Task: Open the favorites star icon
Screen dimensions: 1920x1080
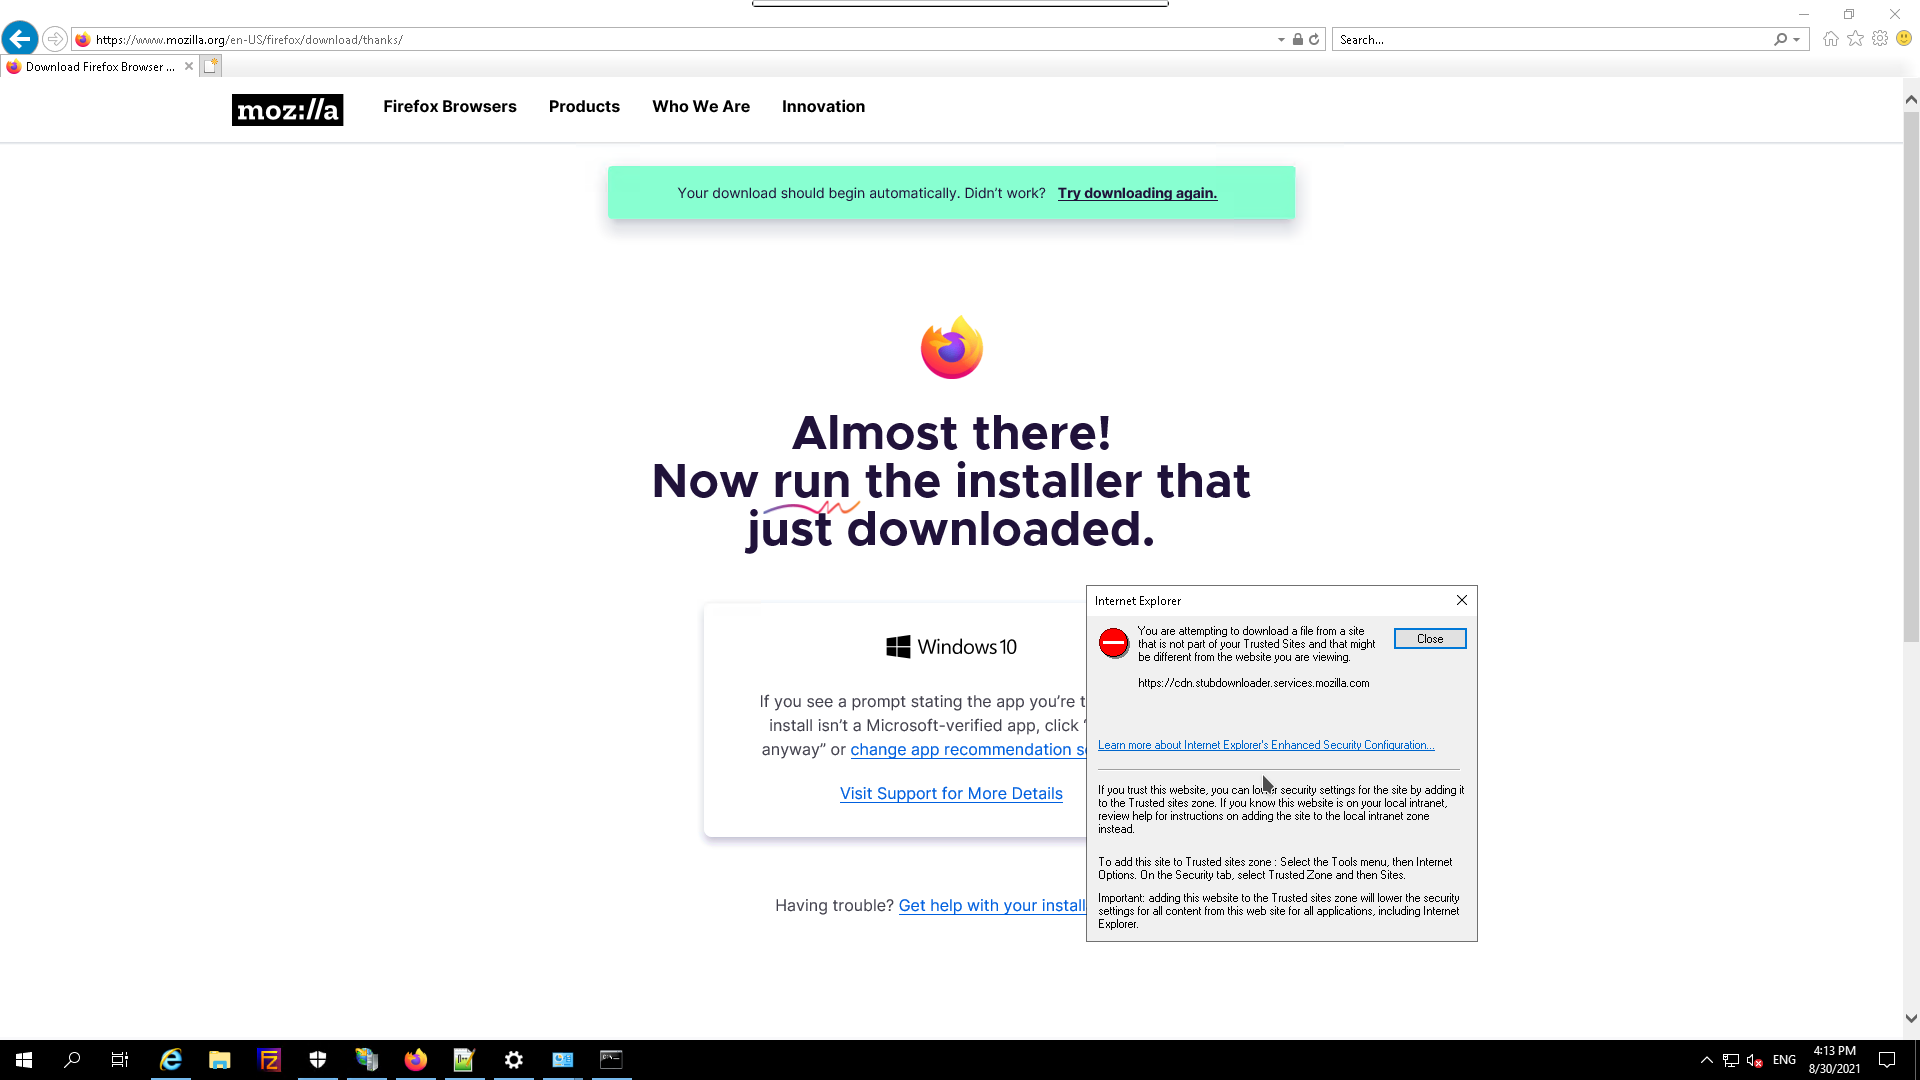Action: [x=1855, y=39]
